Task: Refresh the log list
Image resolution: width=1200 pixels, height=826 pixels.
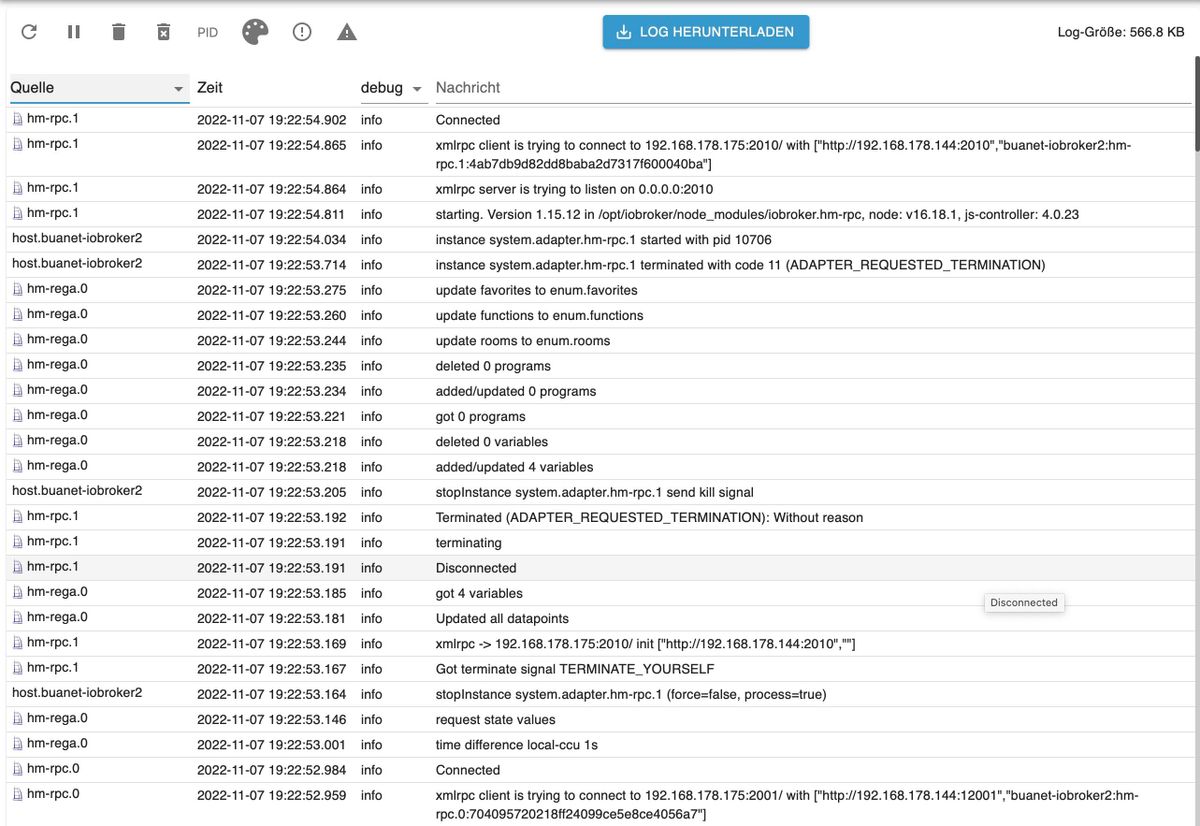Action: click(29, 32)
